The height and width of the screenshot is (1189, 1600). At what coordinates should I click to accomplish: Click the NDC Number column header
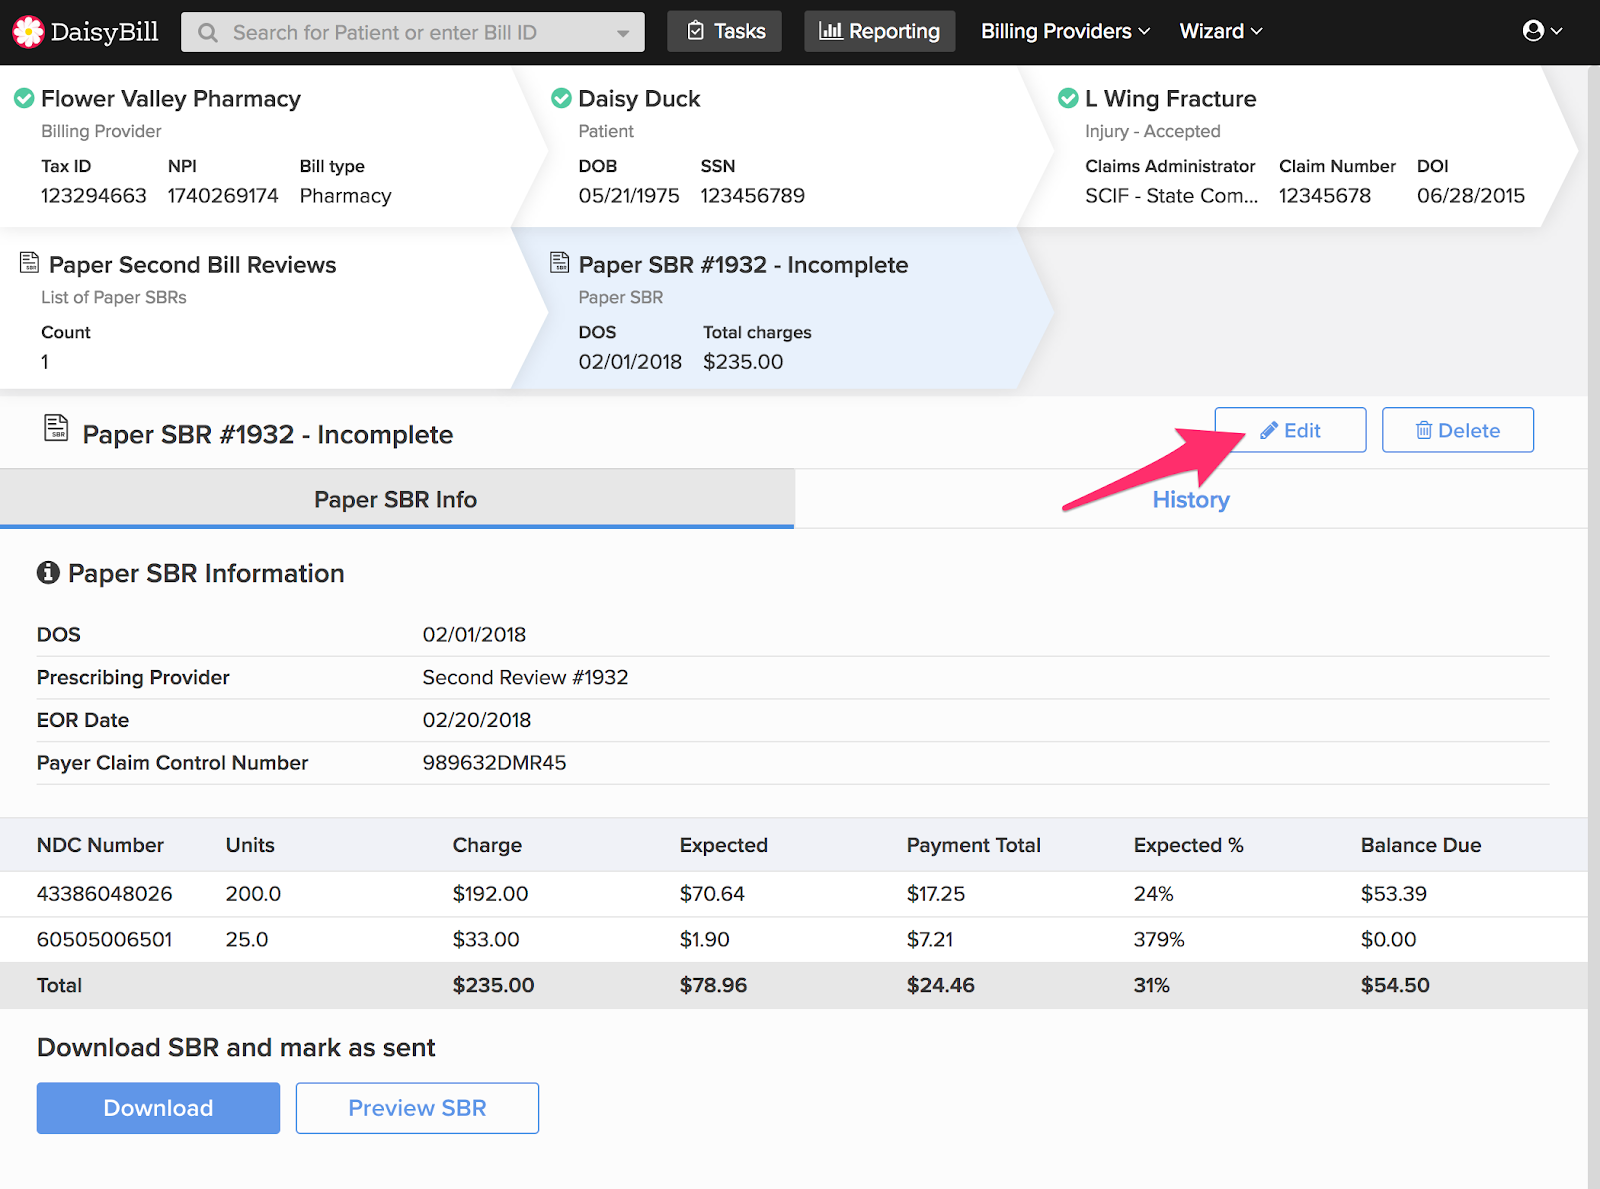(x=100, y=845)
